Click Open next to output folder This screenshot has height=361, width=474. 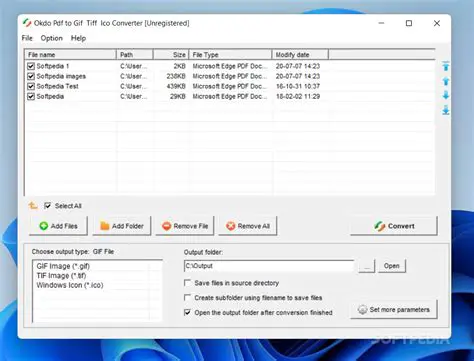(392, 266)
